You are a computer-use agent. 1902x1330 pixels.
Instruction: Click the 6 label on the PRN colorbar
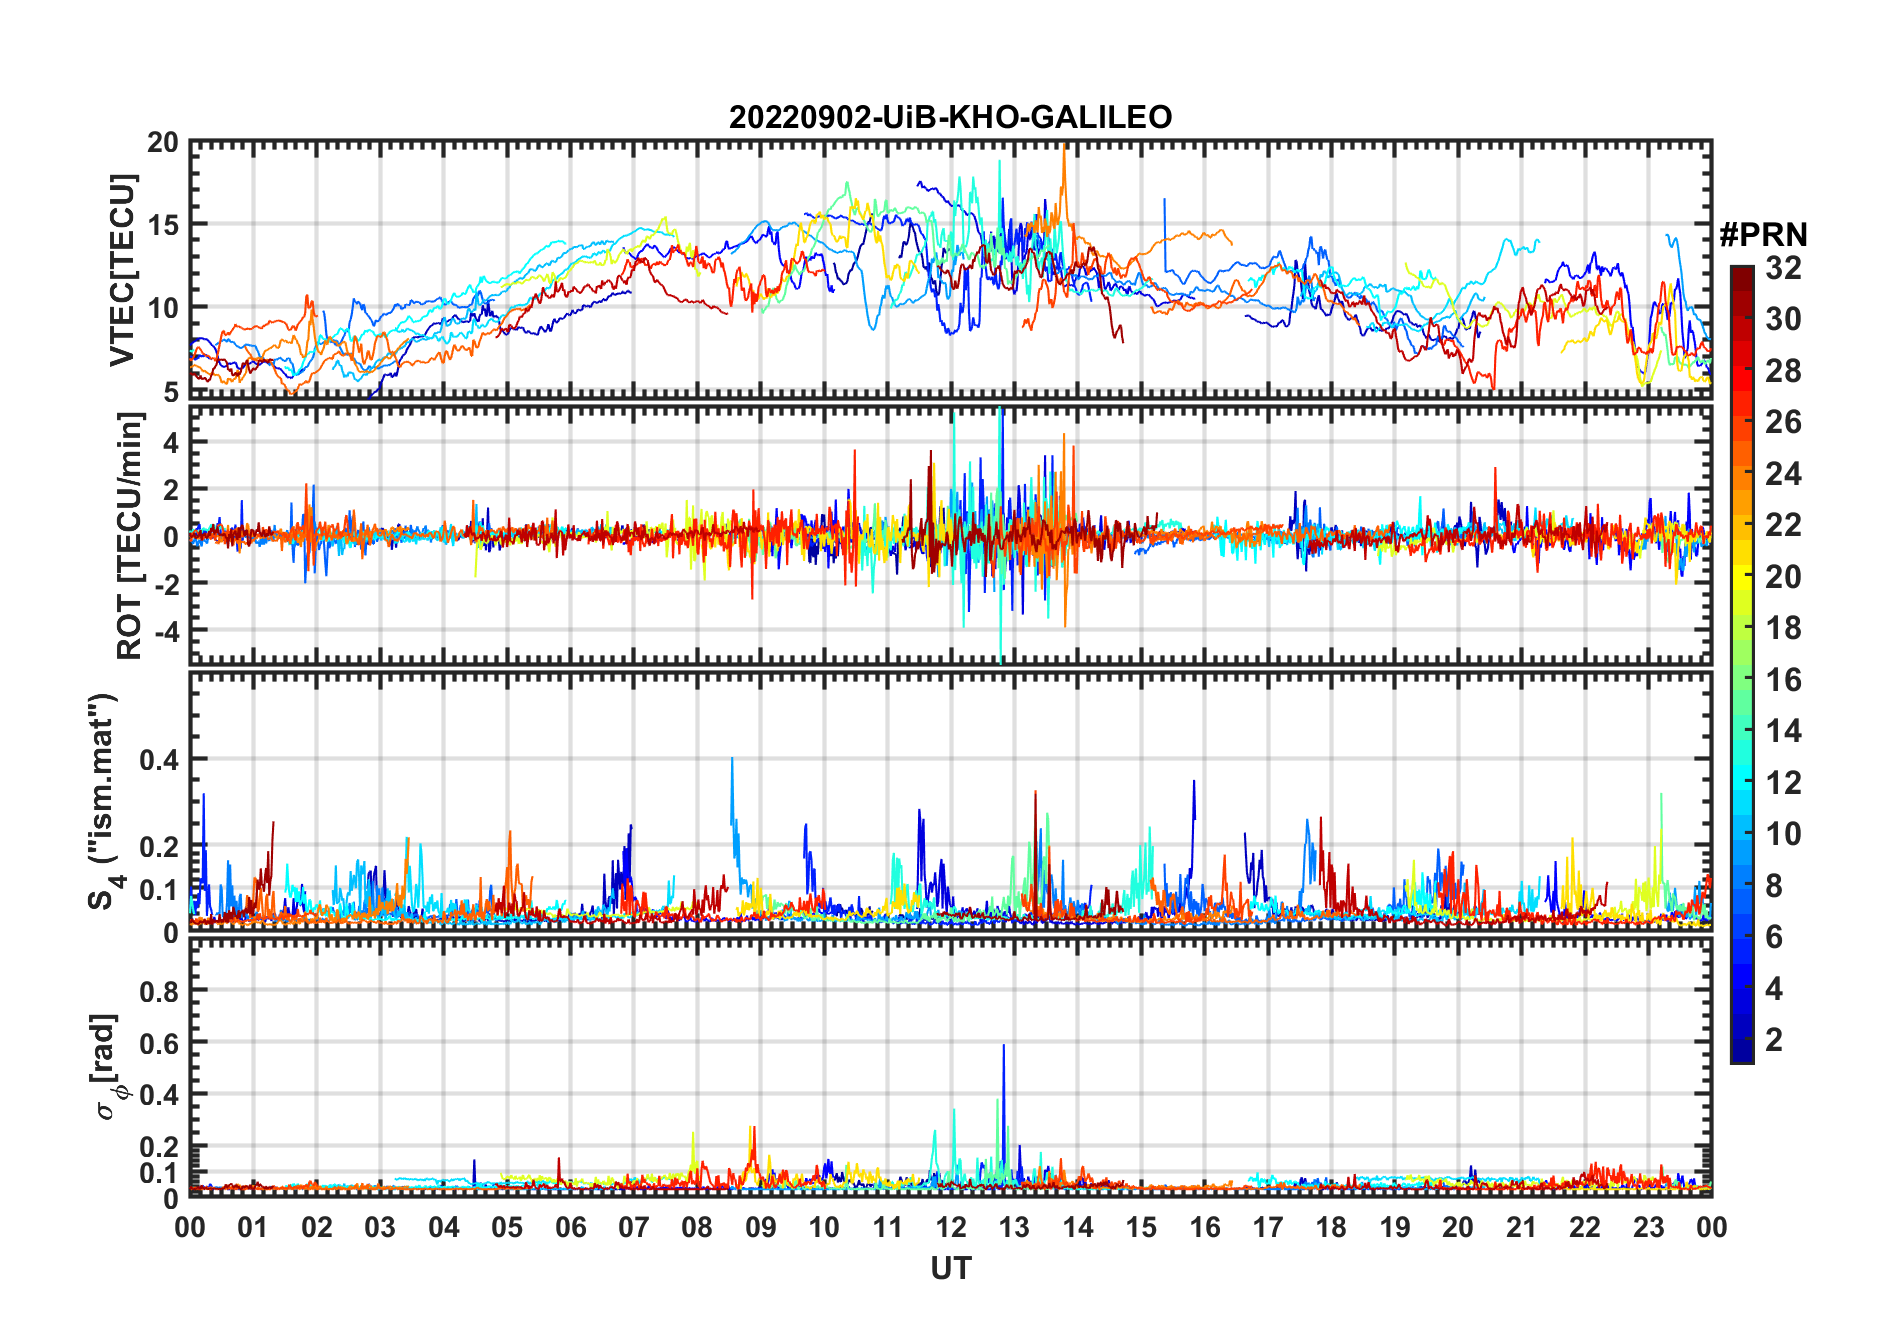click(x=1774, y=937)
